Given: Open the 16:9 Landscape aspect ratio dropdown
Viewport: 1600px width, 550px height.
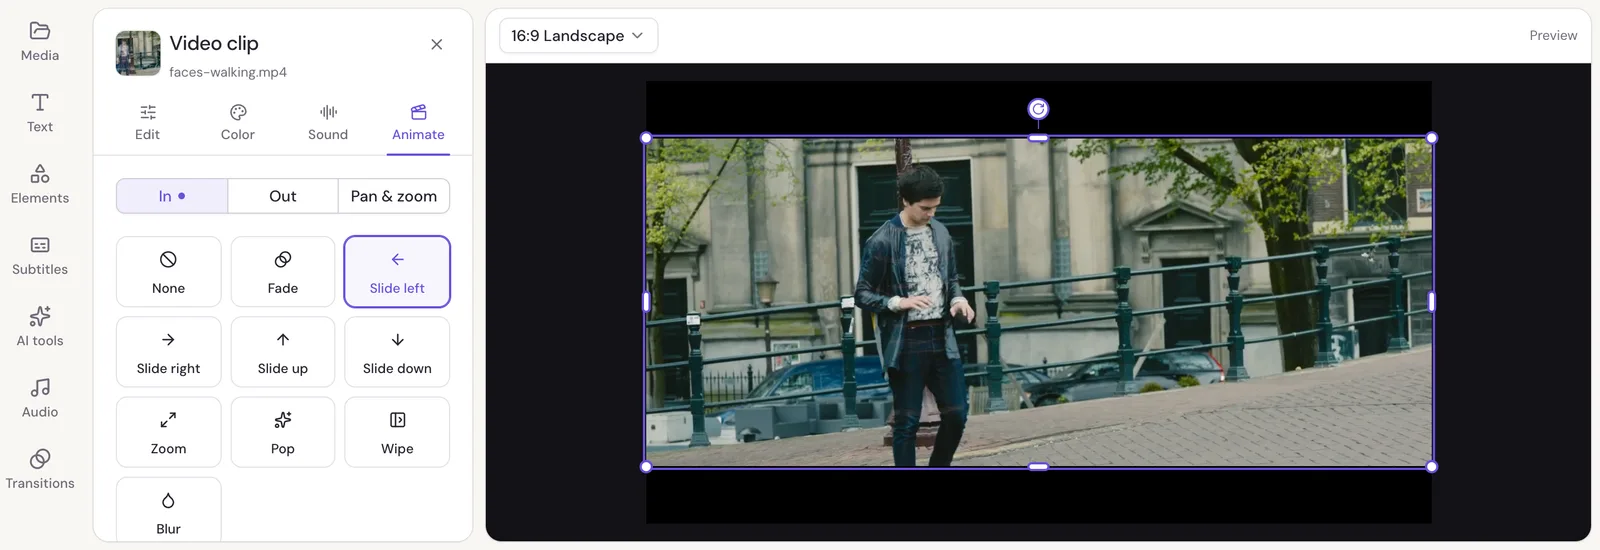Looking at the screenshot, I should click(x=578, y=36).
